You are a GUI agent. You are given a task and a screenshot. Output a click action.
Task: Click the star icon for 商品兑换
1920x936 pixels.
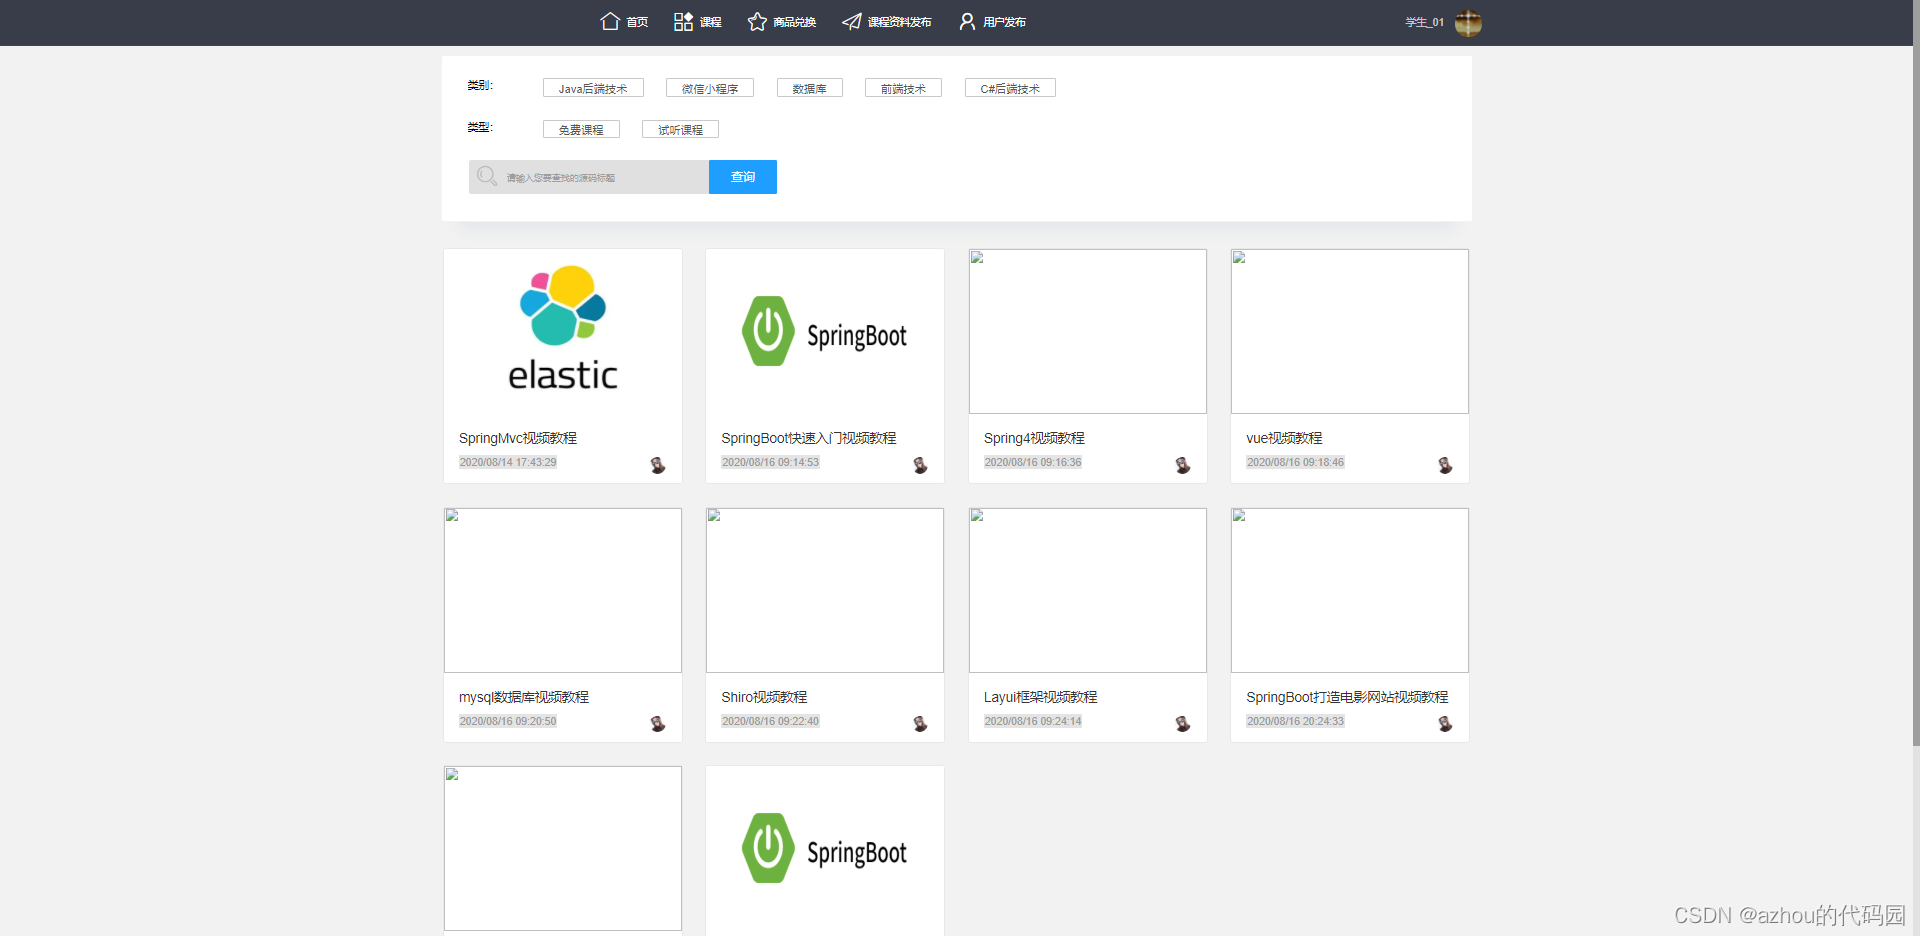click(756, 20)
